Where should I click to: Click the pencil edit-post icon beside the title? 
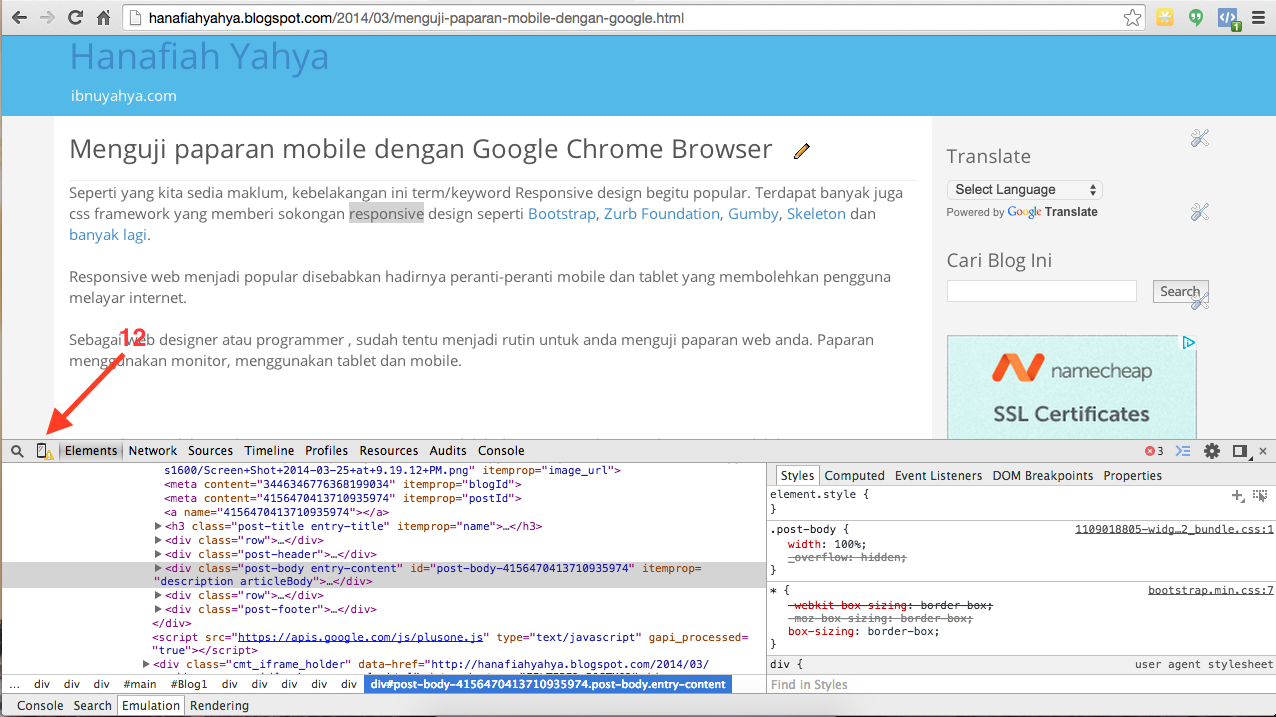point(801,151)
